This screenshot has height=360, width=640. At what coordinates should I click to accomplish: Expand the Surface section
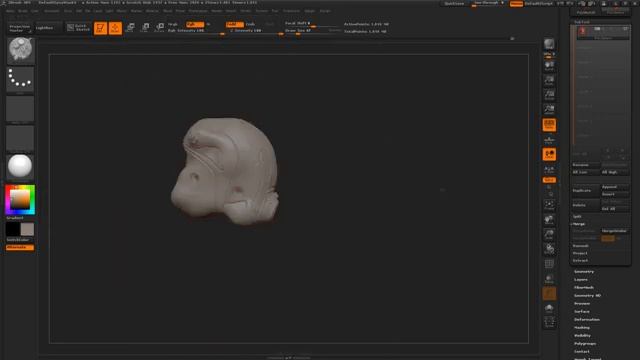tap(582, 311)
